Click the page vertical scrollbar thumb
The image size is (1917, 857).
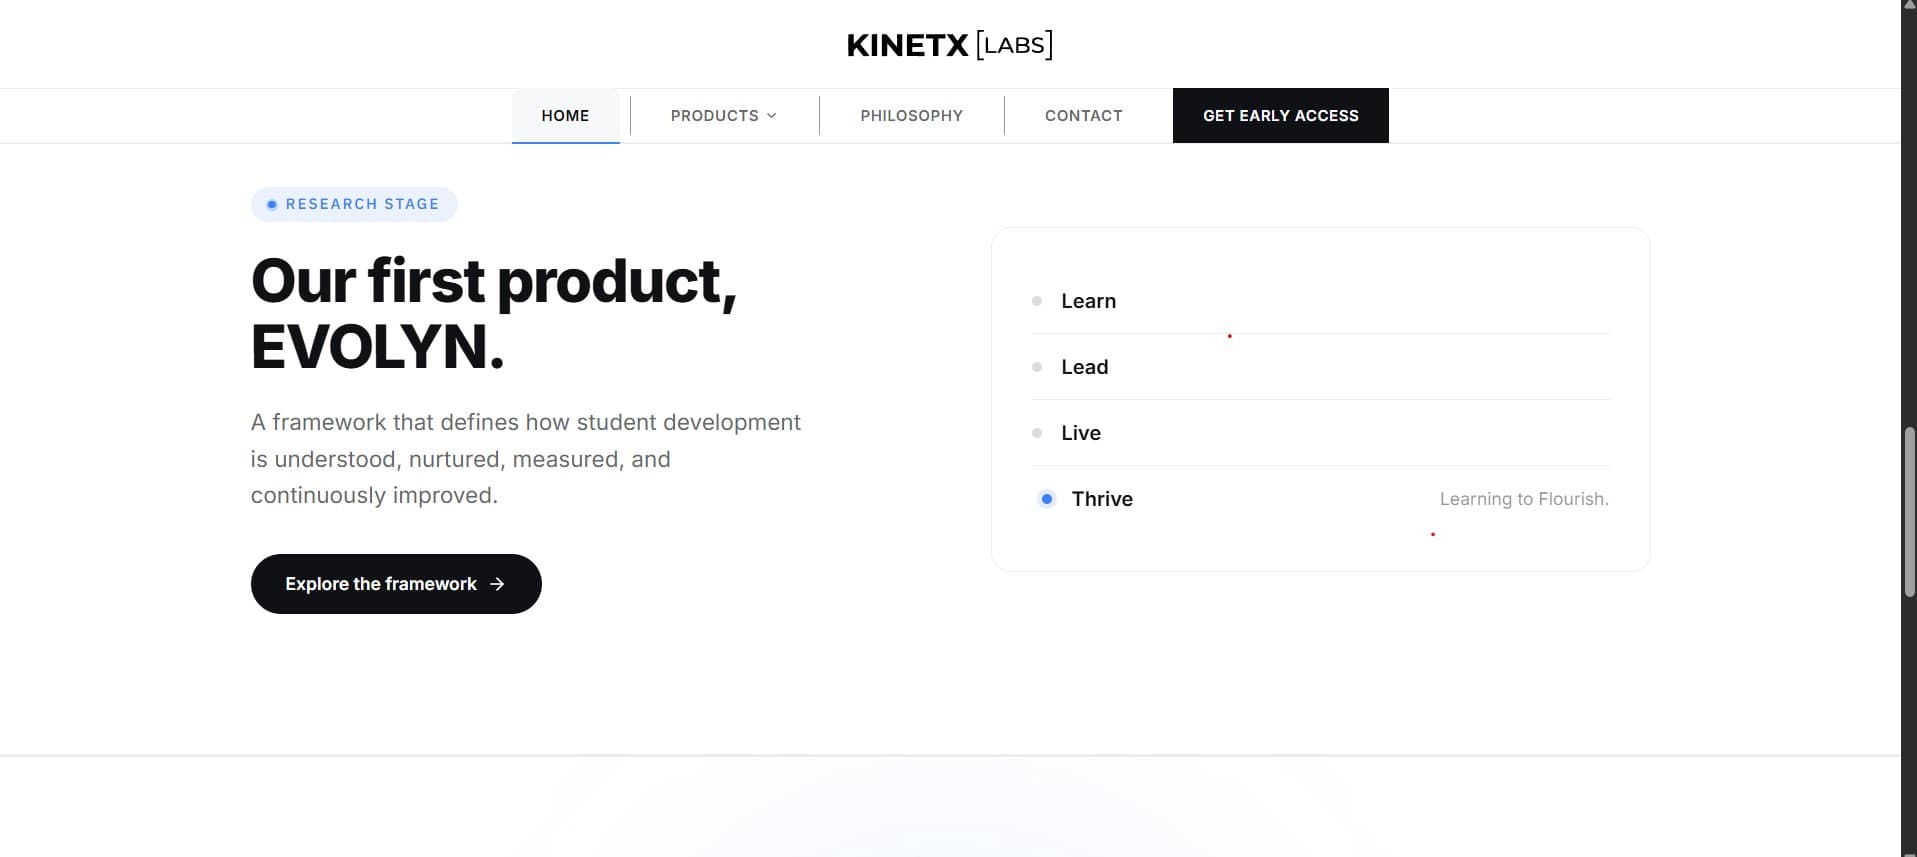(x=1909, y=512)
